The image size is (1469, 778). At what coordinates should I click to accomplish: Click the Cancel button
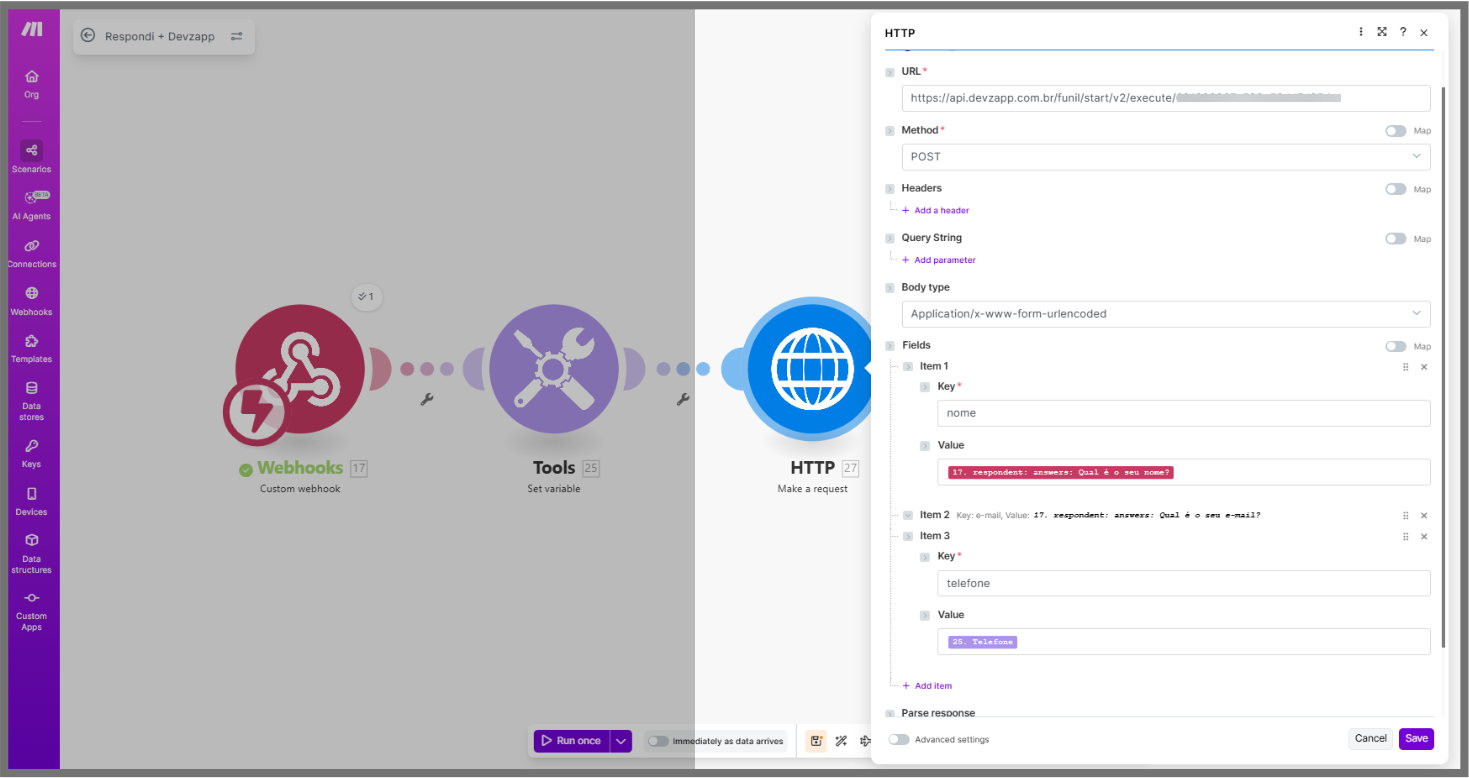1370,739
